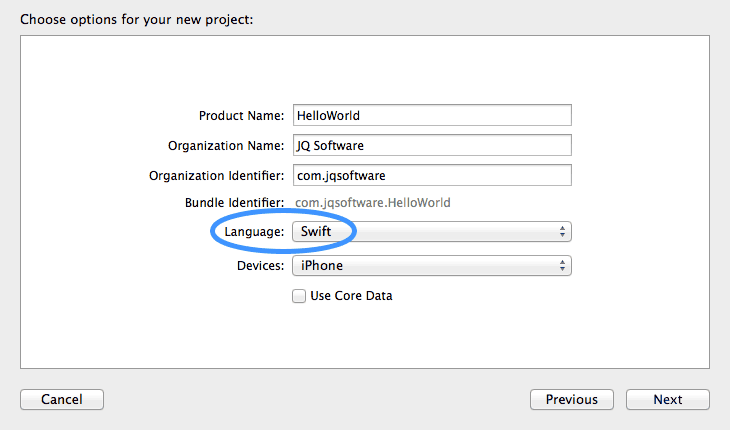The image size is (730, 430).
Task: Click the Language label
Action: click(254, 232)
